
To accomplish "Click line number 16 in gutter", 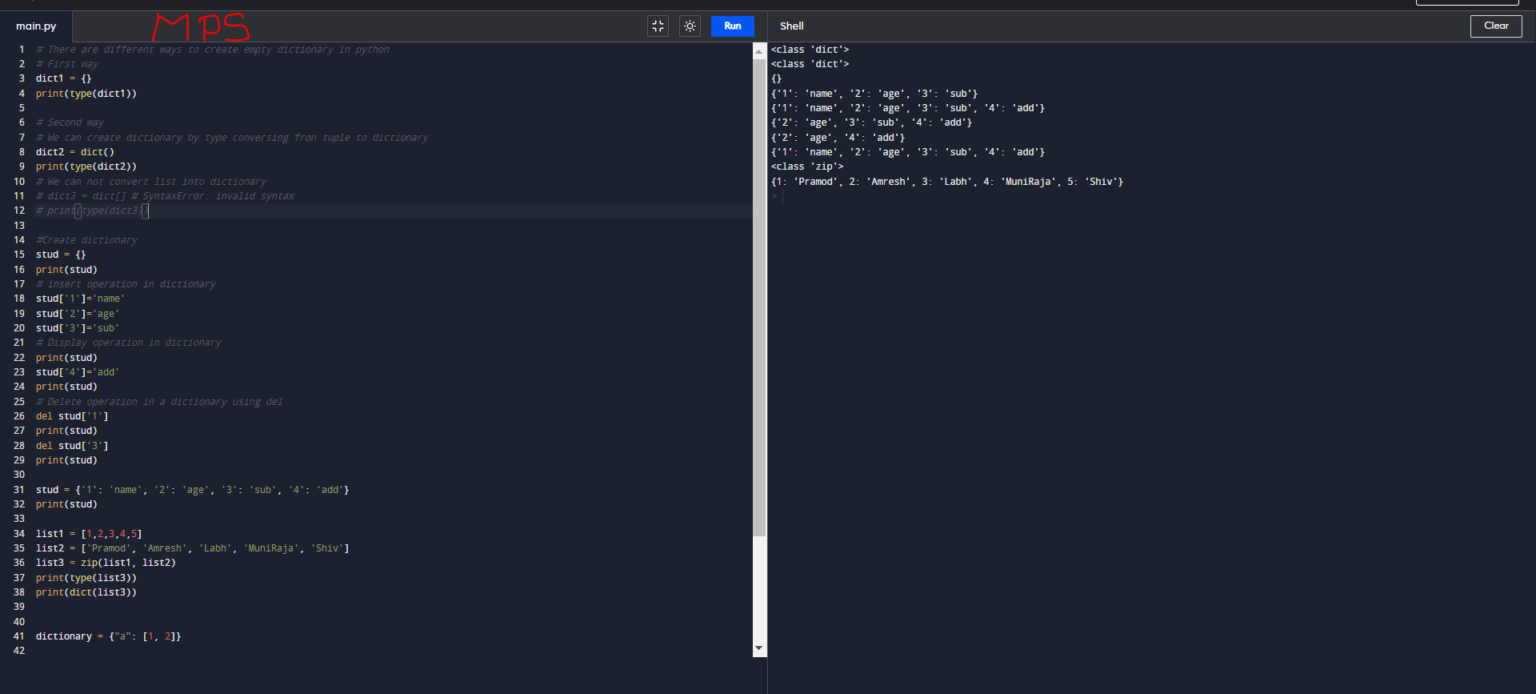I will click(x=19, y=270).
